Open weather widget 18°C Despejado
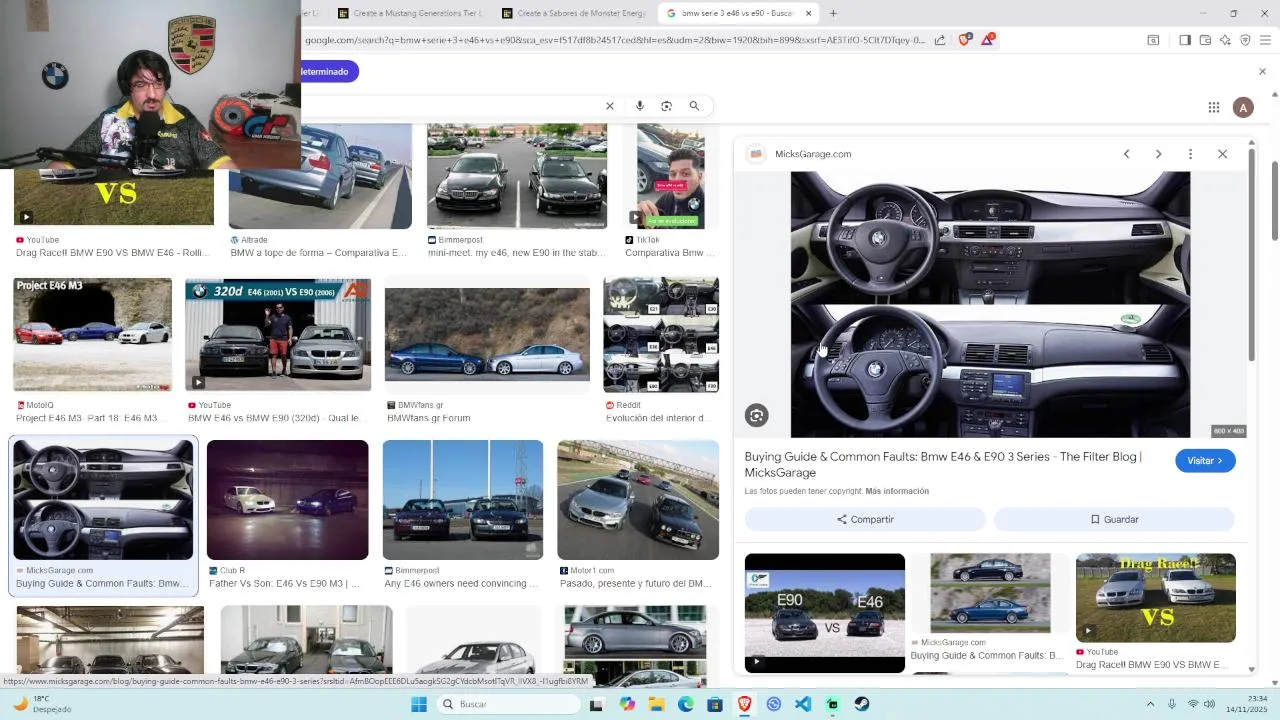The height and width of the screenshot is (720, 1280). (44, 704)
